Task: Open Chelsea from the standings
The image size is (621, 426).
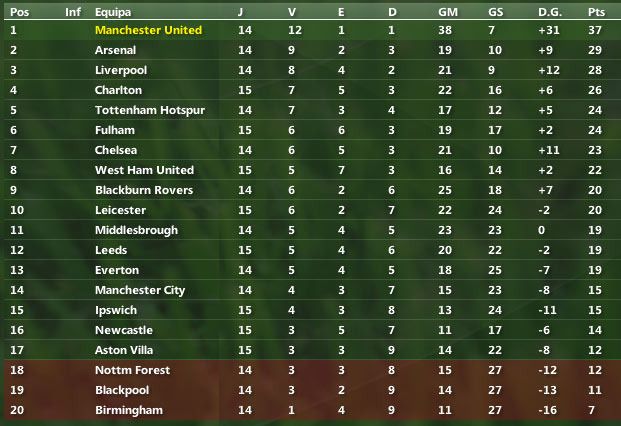Action: click(116, 150)
